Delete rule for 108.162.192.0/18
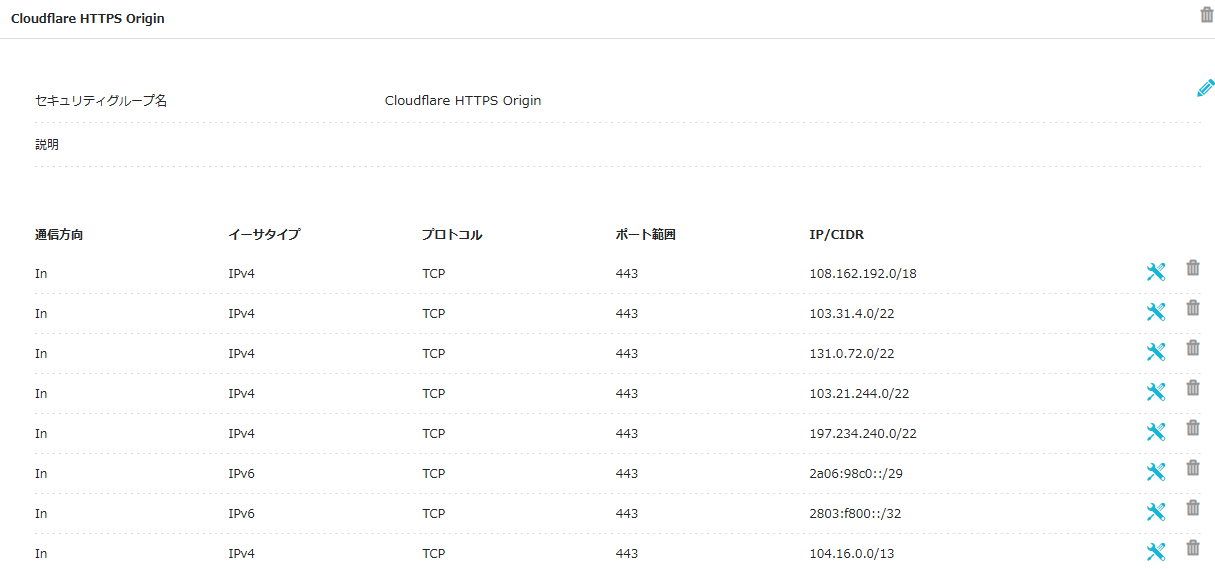 1193,268
